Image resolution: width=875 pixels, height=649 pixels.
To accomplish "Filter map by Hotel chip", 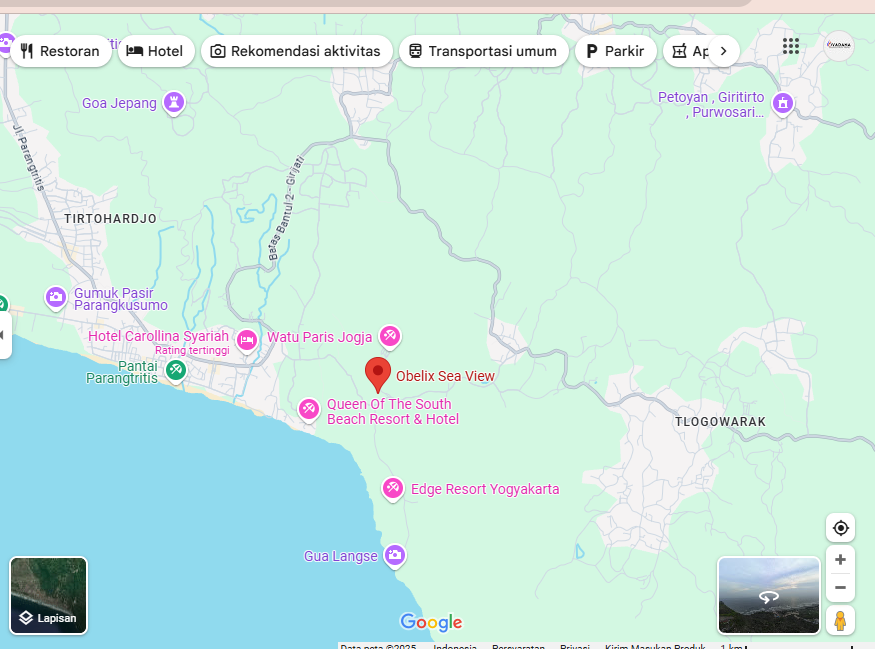I will (156, 51).
